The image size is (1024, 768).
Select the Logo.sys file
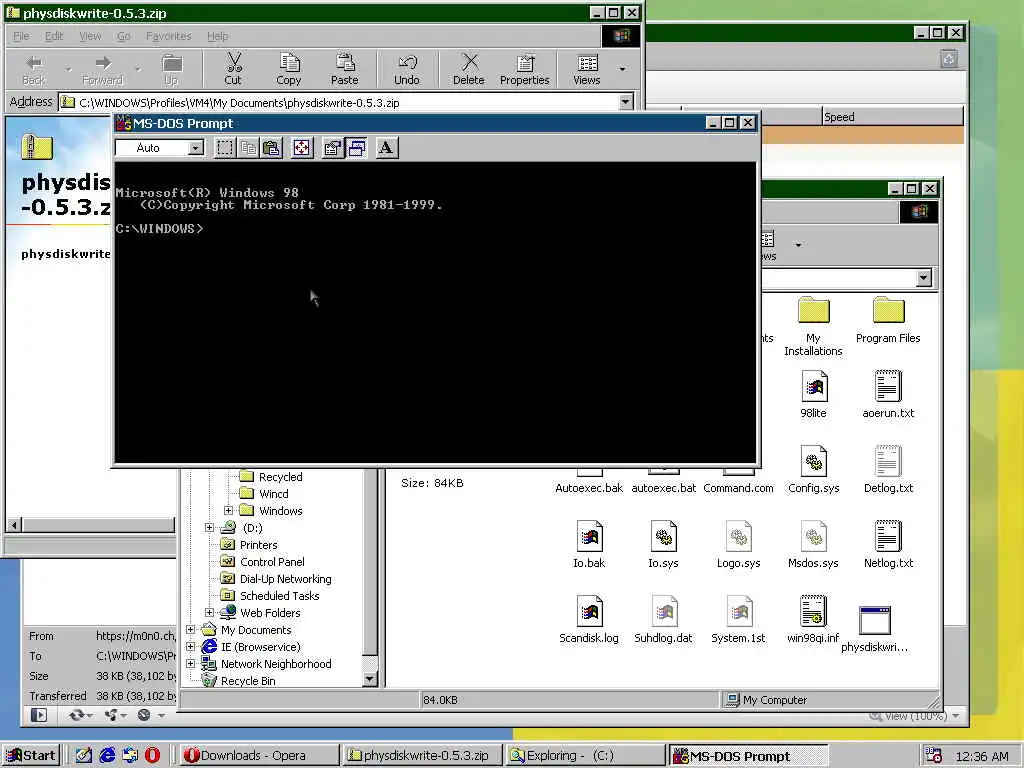739,544
